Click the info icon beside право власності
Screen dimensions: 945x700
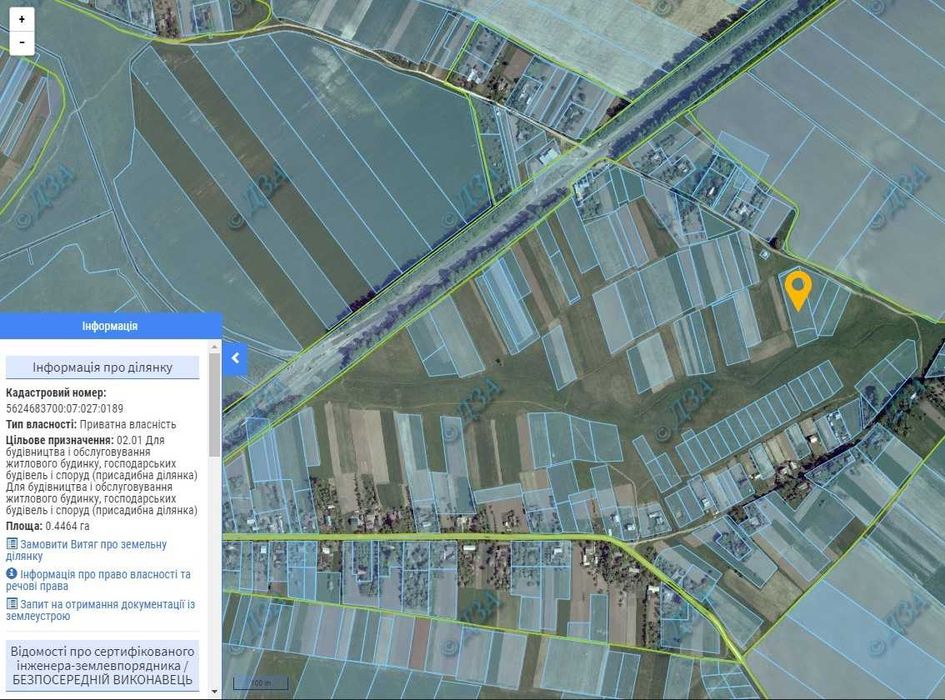pos(11,573)
